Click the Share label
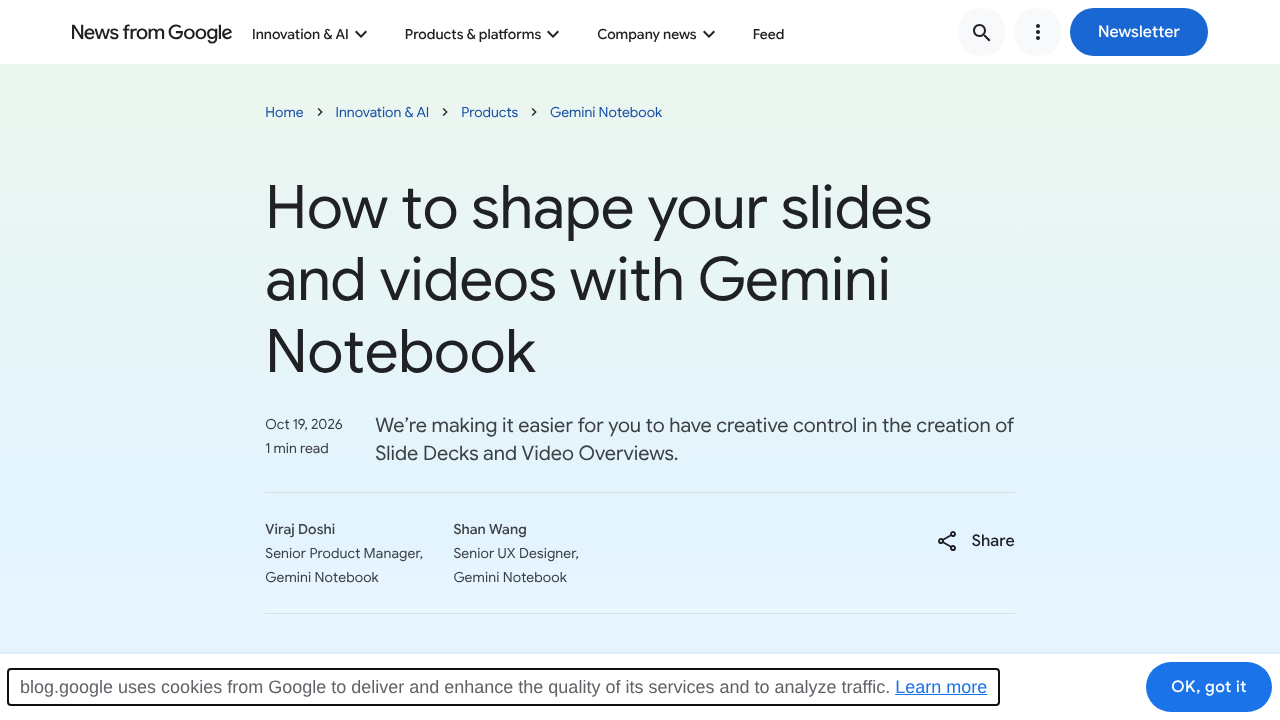 point(993,541)
